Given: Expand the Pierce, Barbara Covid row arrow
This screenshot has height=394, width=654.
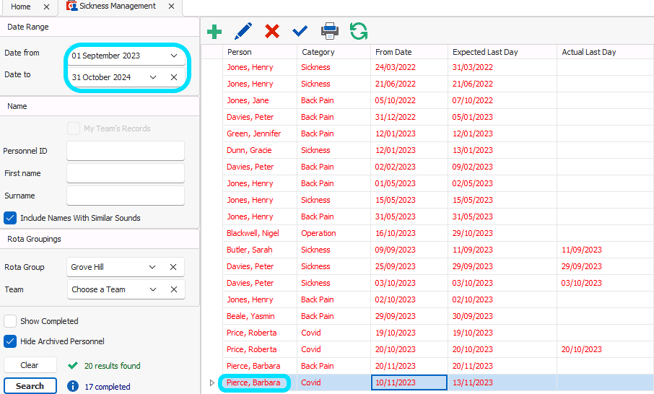Looking at the screenshot, I should pos(211,382).
